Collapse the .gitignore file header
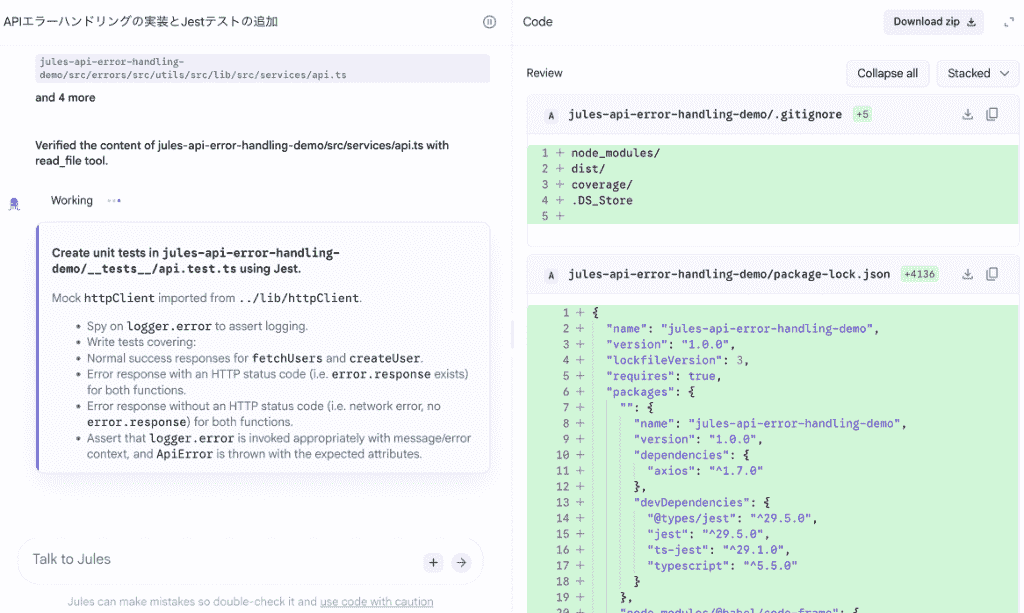The height and width of the screenshot is (613, 1024). click(773, 114)
